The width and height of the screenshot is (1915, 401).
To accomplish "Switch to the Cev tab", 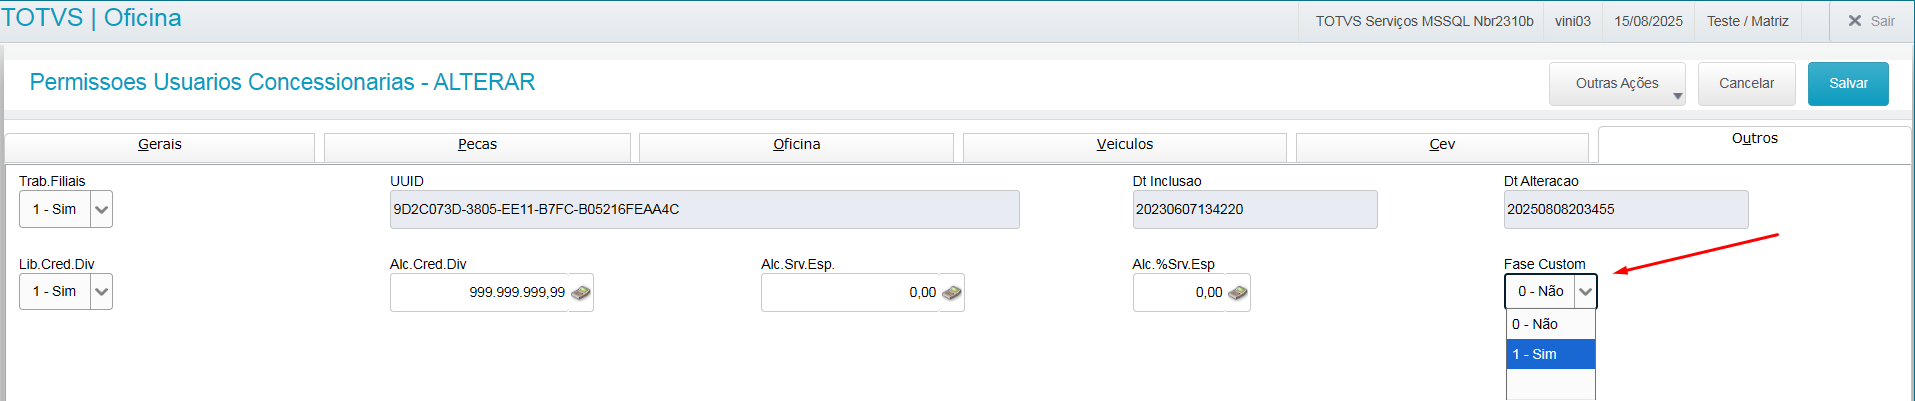I will tap(1442, 145).
